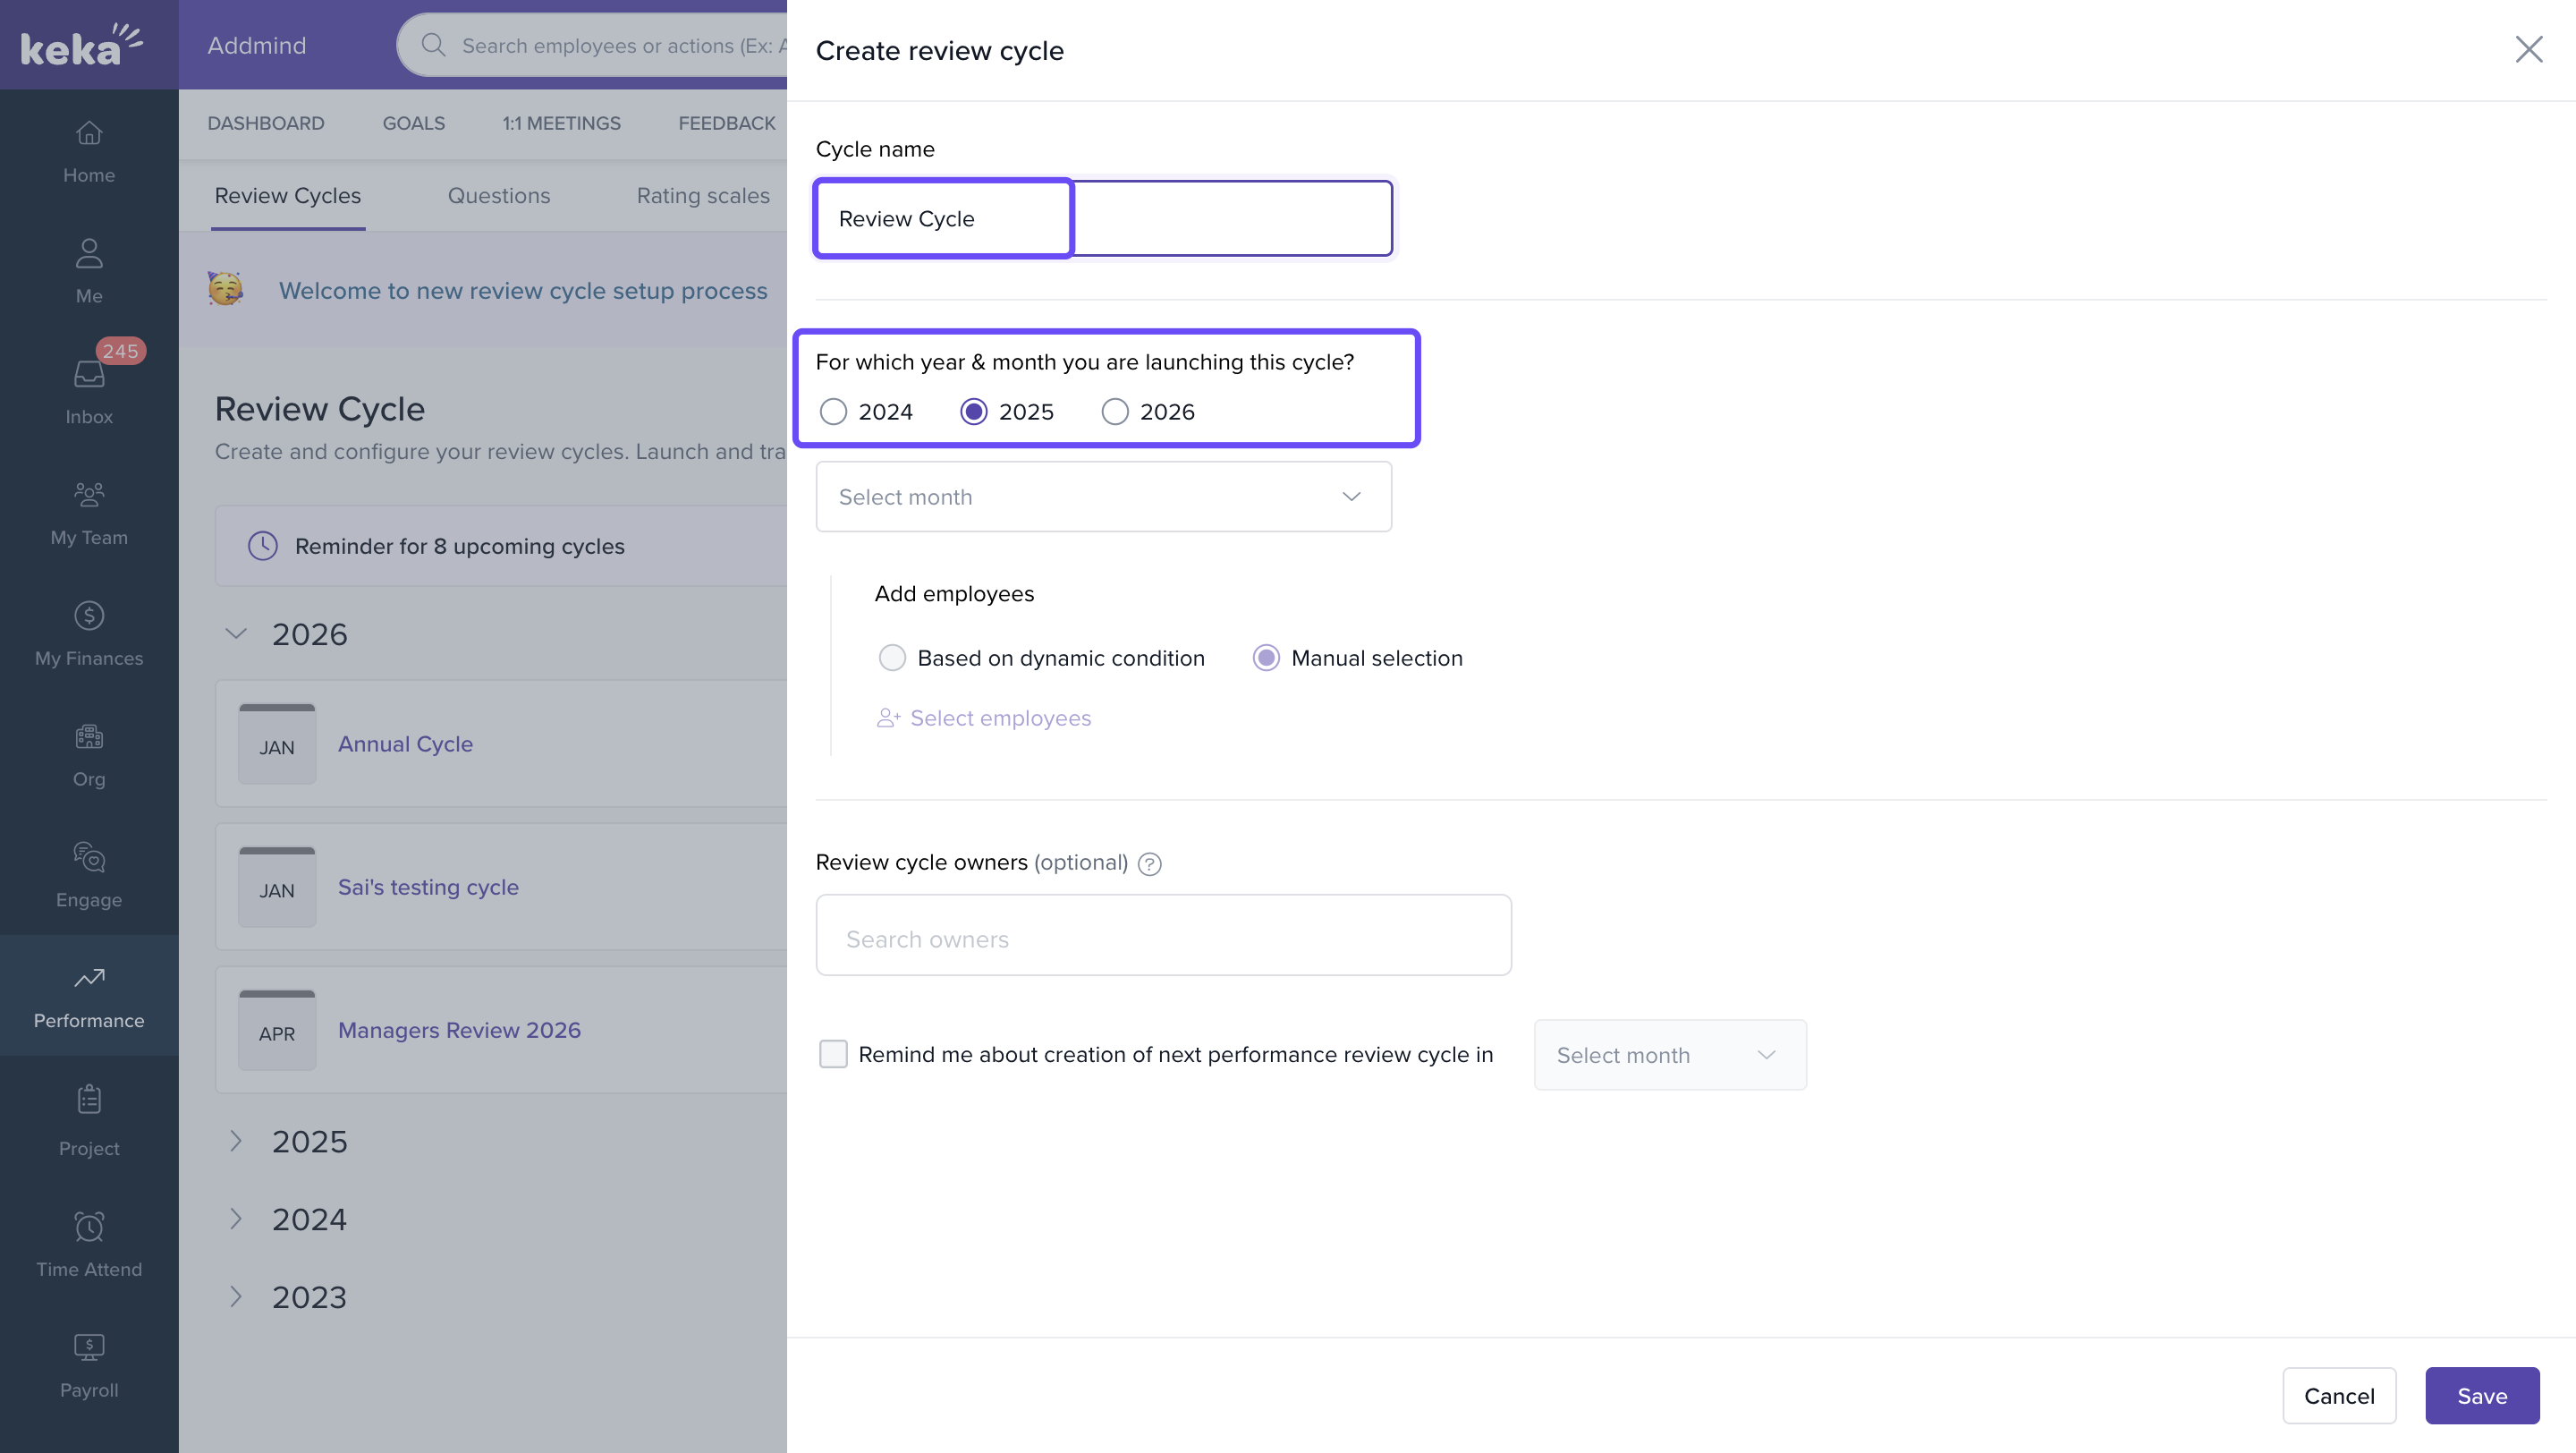Image resolution: width=2576 pixels, height=1453 pixels.
Task: Open the Payroll sidebar icon
Action: coord(89,1347)
